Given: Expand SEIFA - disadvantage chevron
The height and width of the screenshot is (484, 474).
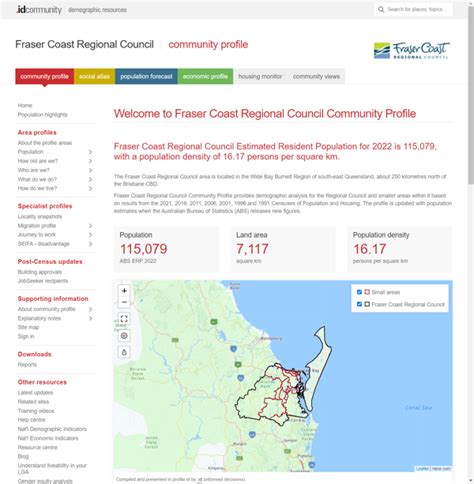Looking at the screenshot, I should click(x=90, y=244).
